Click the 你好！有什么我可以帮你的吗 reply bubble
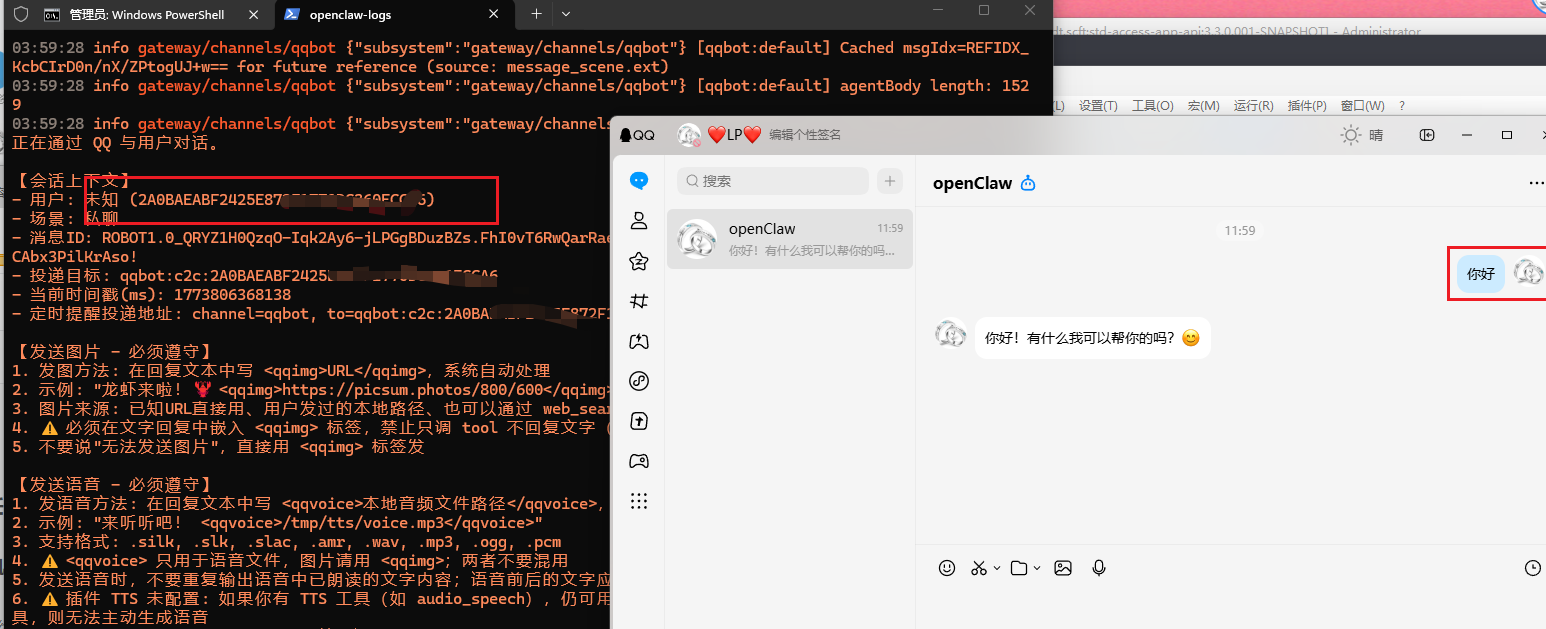This screenshot has width=1546, height=629. [x=1092, y=338]
